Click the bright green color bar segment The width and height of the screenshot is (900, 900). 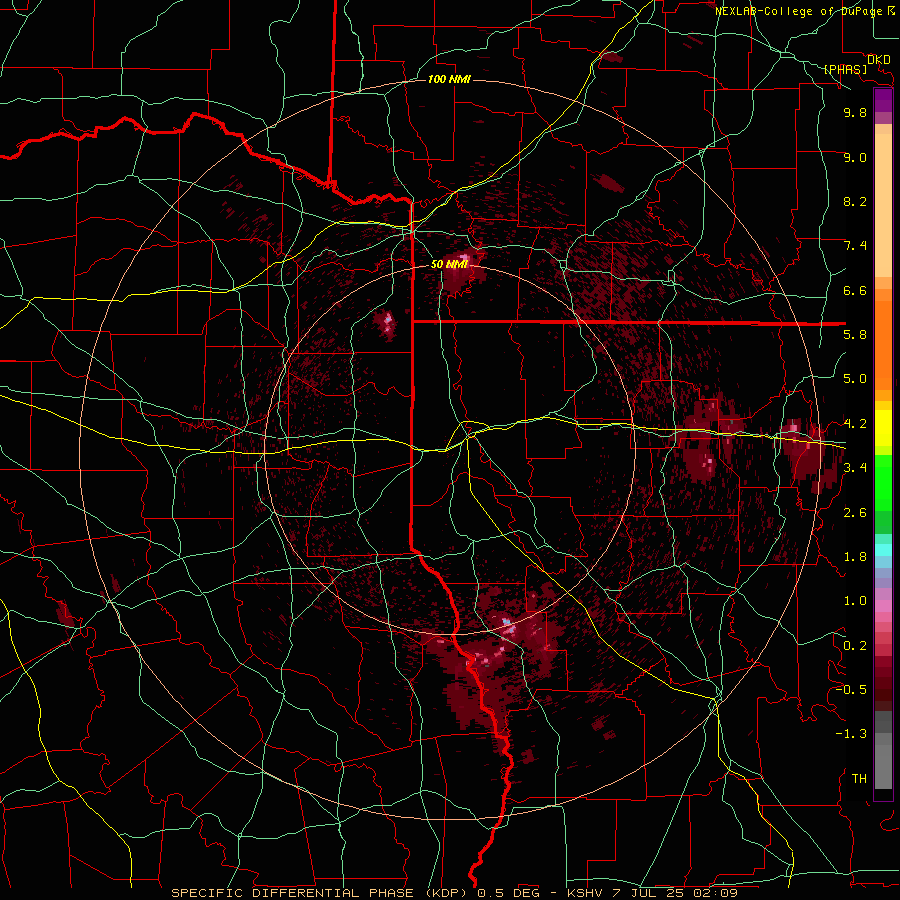(883, 482)
